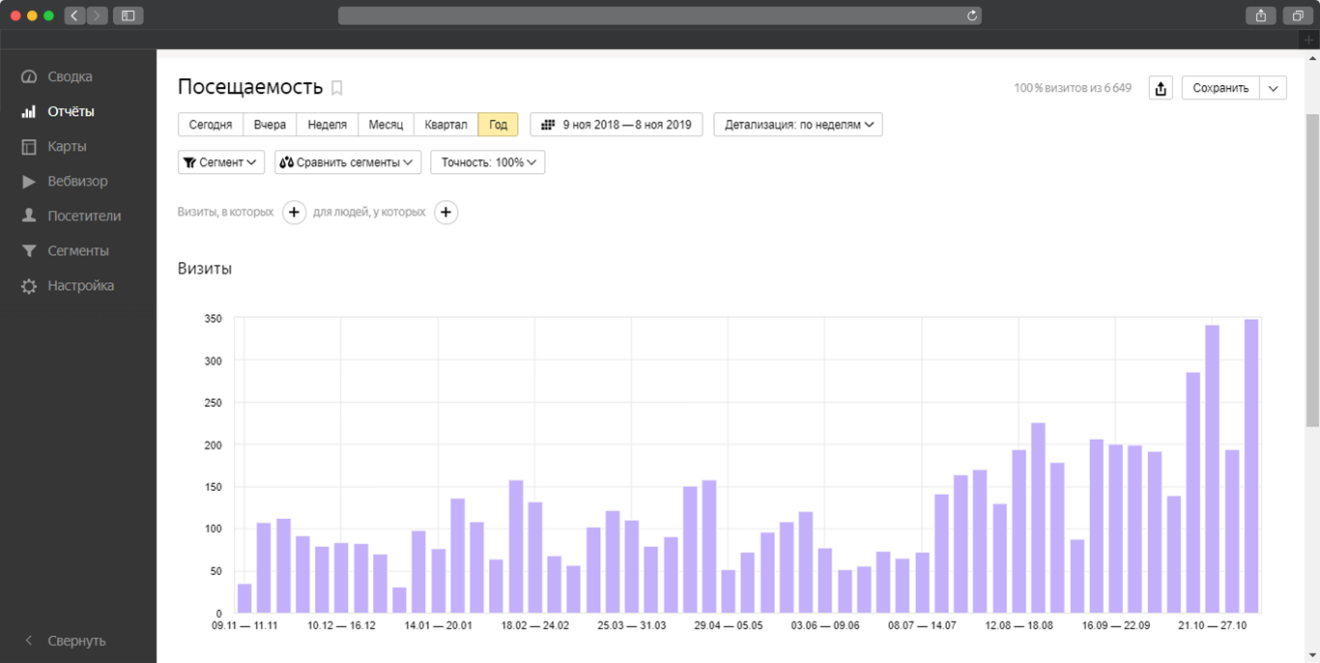Expand the Сегмент dropdown

click(x=221, y=162)
